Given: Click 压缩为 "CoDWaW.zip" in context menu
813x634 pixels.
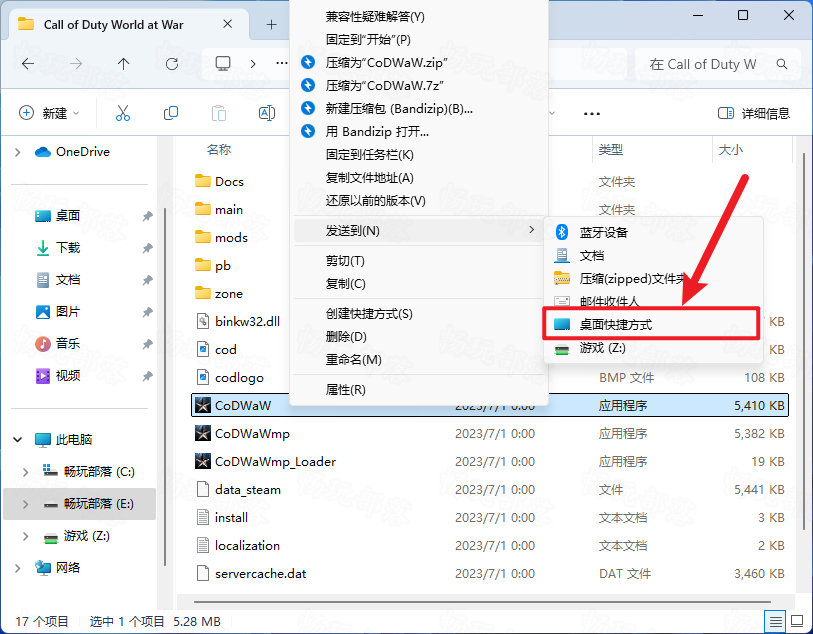Looking at the screenshot, I should pos(419,63).
